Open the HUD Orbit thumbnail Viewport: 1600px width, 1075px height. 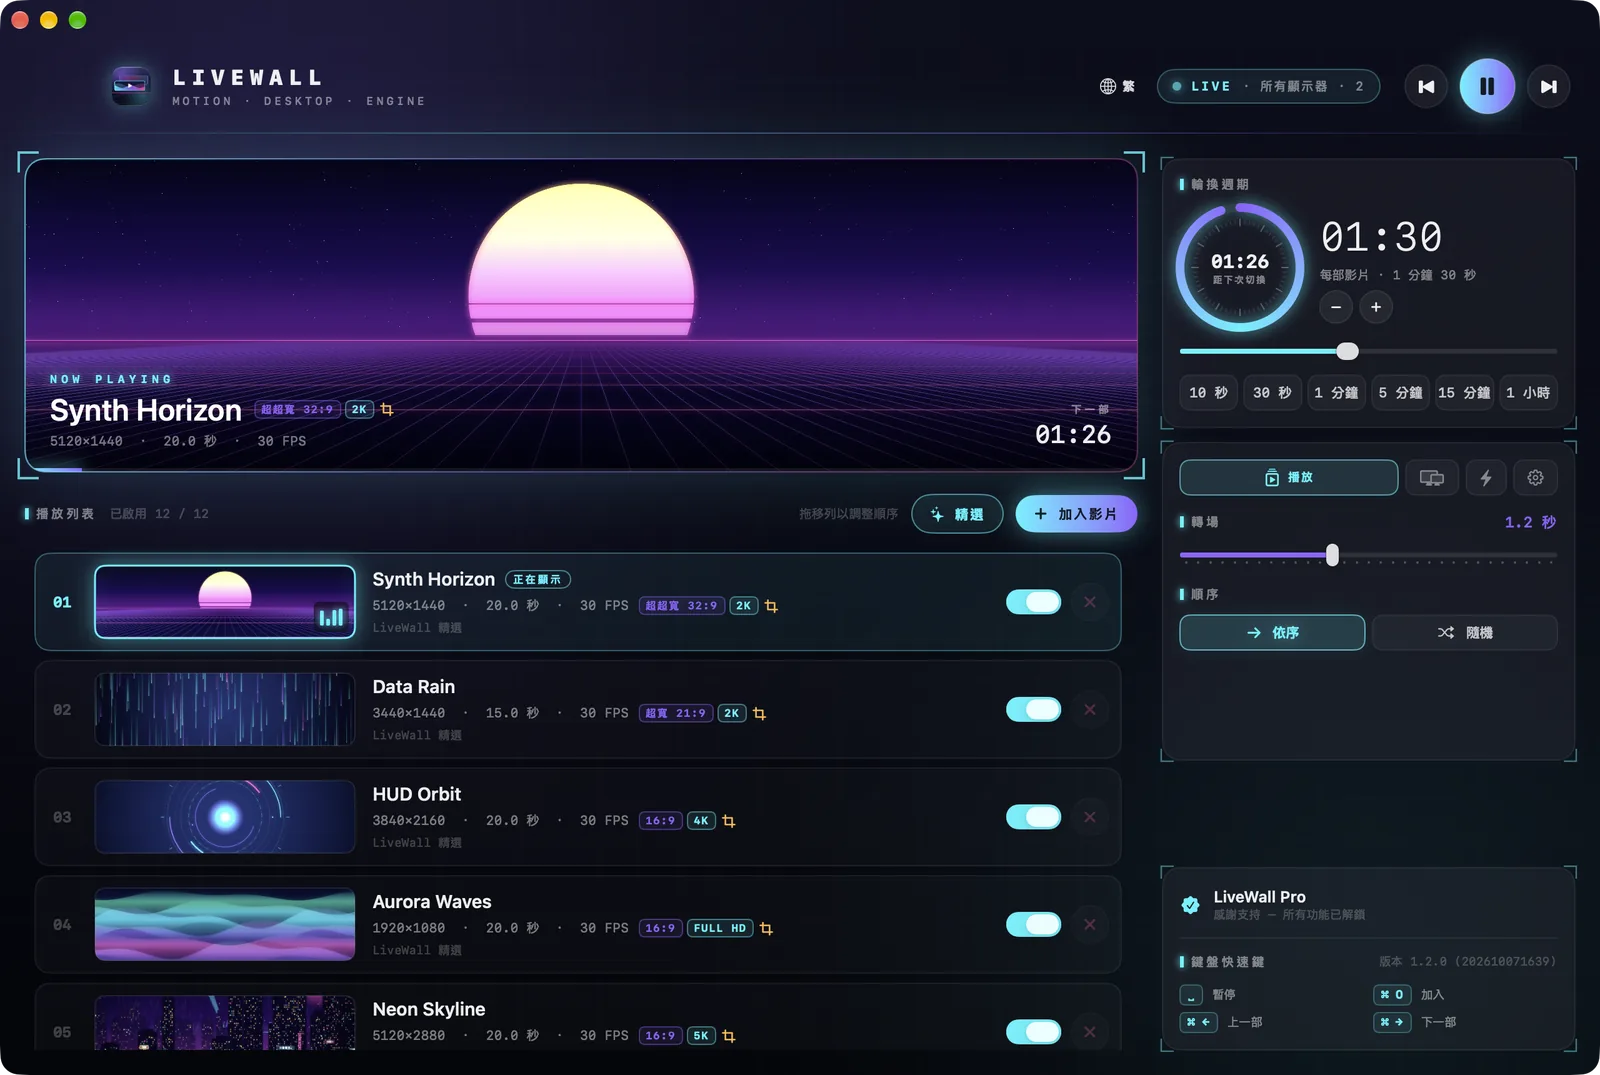point(225,817)
